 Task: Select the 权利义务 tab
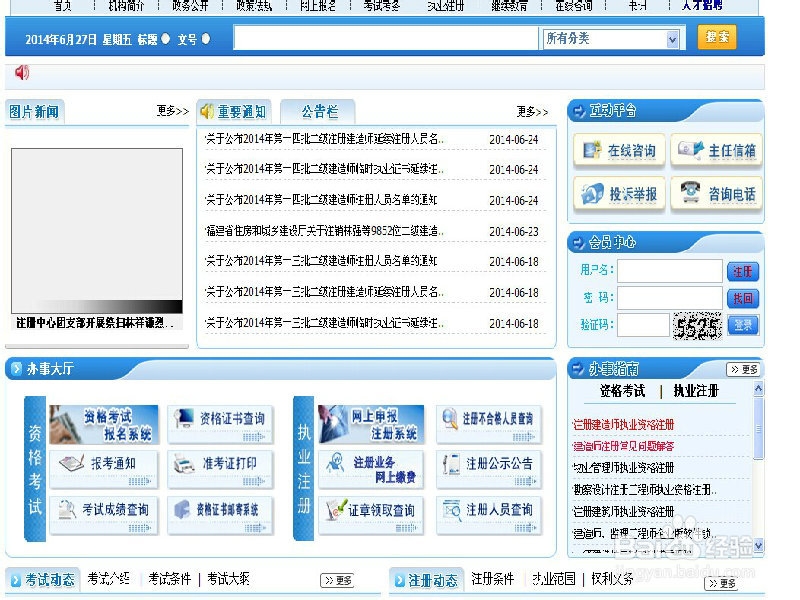612,579
